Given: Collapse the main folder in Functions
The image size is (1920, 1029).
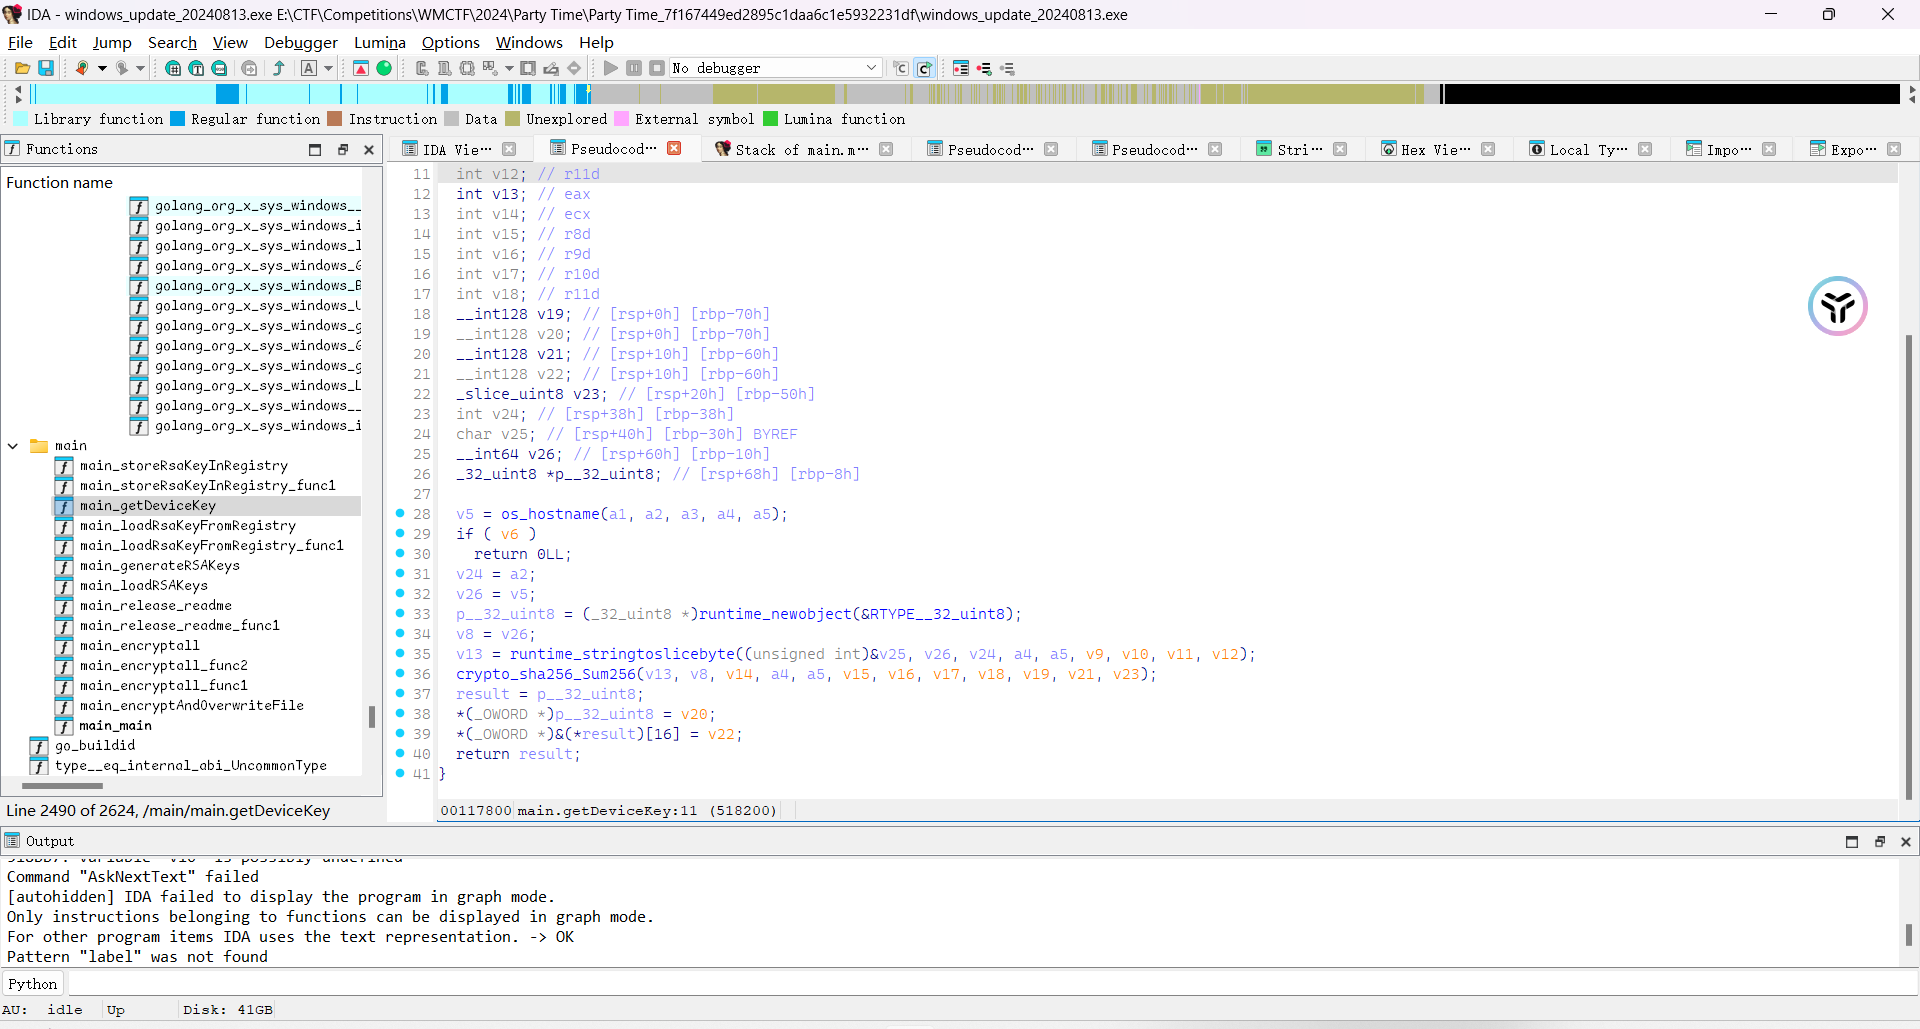Looking at the screenshot, I should click(13, 446).
